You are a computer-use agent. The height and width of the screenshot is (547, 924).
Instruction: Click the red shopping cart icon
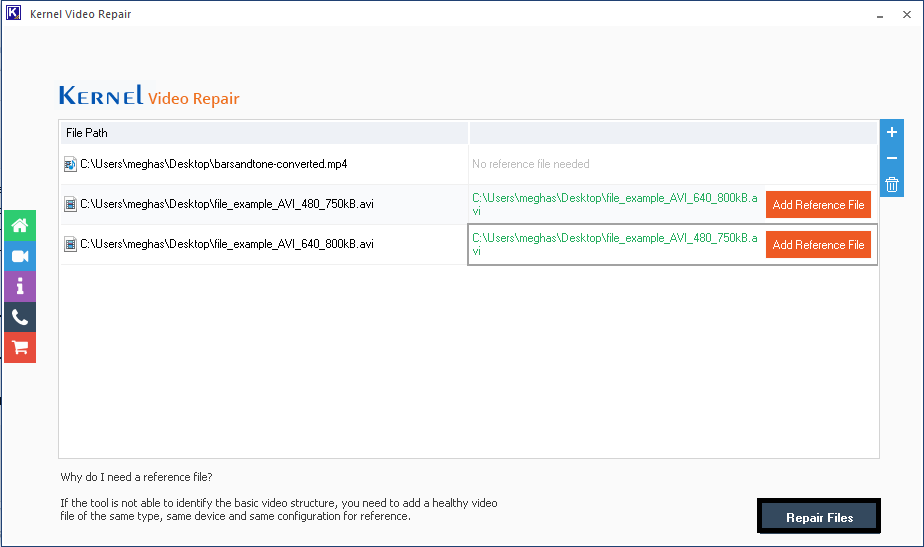20,347
